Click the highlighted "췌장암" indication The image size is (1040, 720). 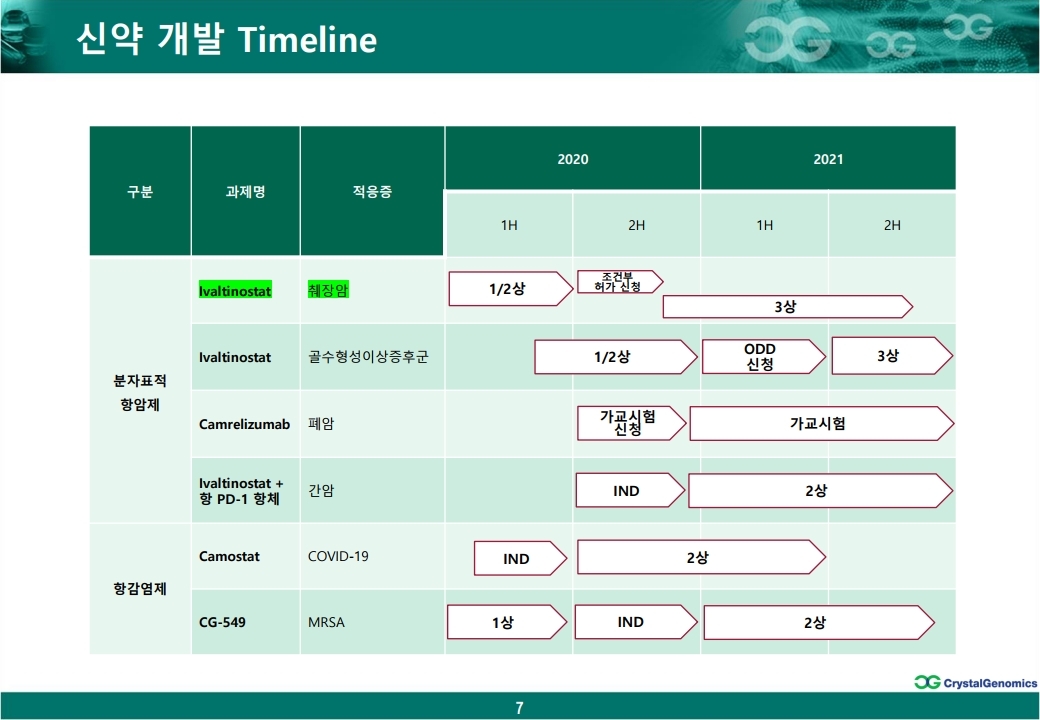point(328,290)
